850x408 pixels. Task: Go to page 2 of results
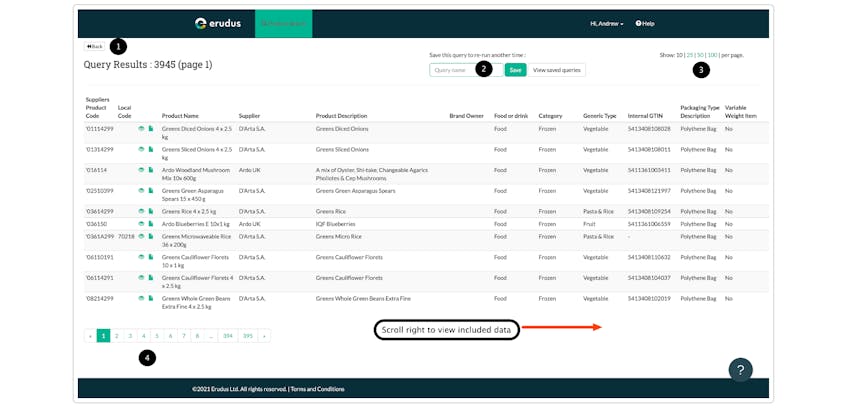pos(117,336)
